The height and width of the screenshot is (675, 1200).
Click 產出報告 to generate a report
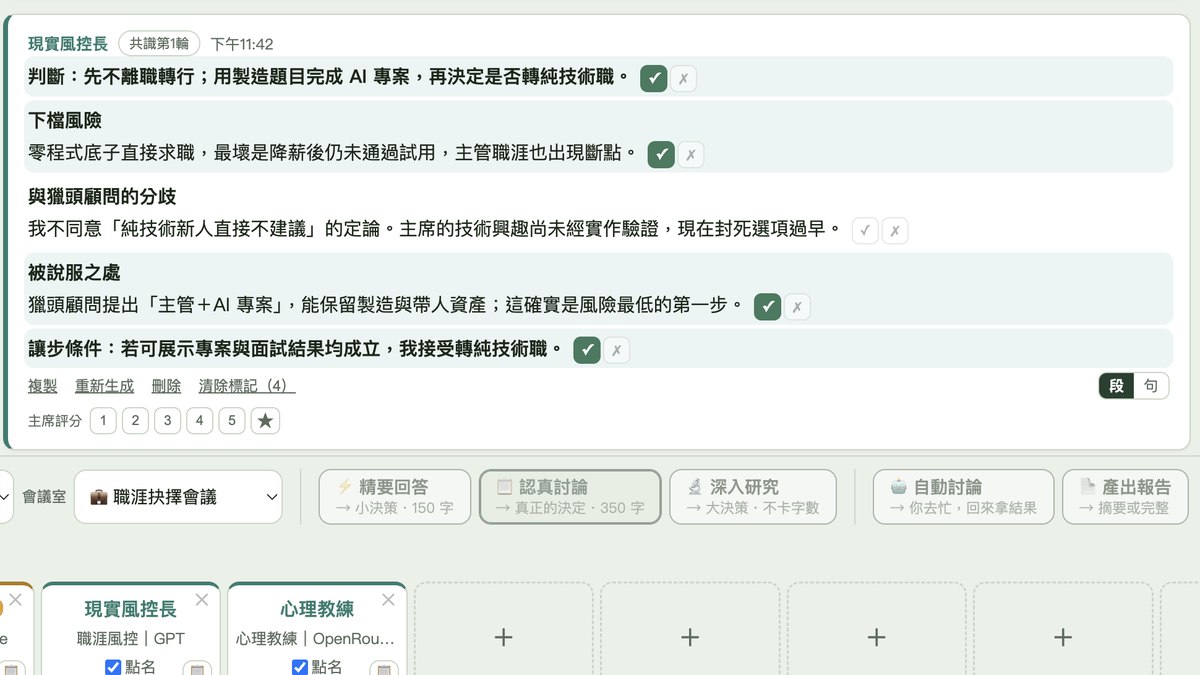(x=1125, y=497)
